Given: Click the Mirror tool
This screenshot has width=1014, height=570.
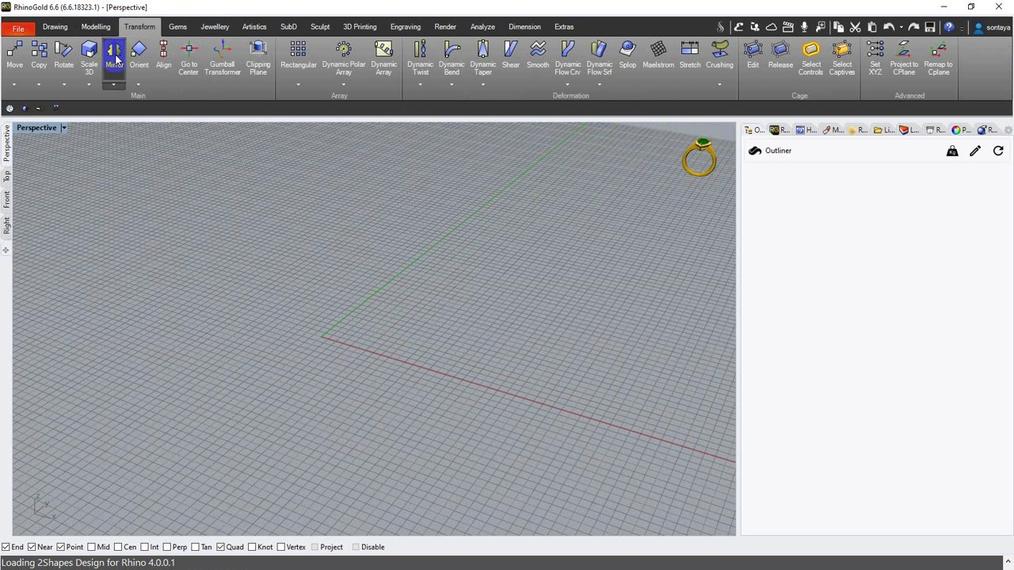Looking at the screenshot, I should pyautogui.click(x=114, y=55).
